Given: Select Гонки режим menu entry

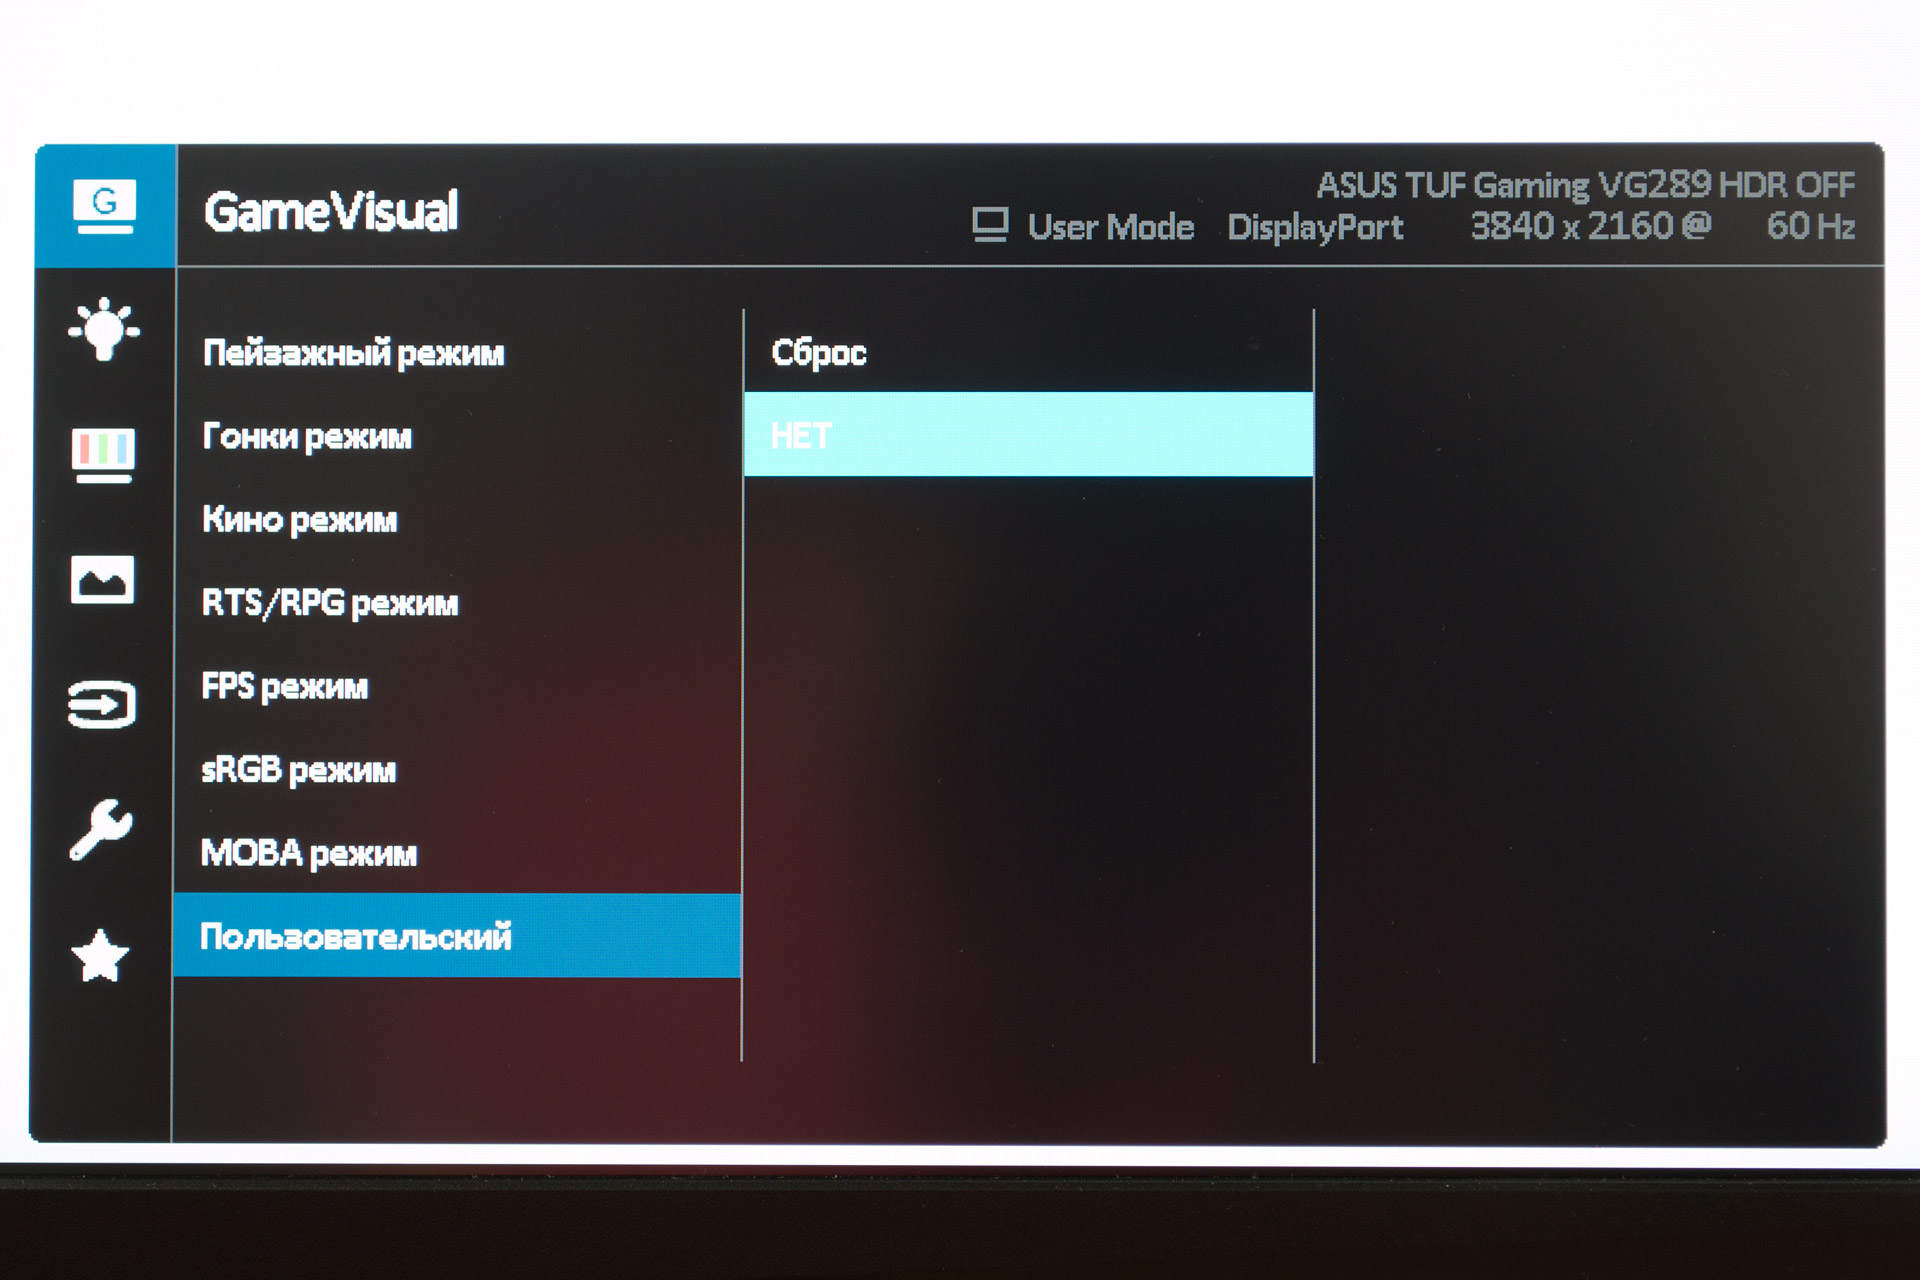Looking at the screenshot, I should tap(307, 436).
